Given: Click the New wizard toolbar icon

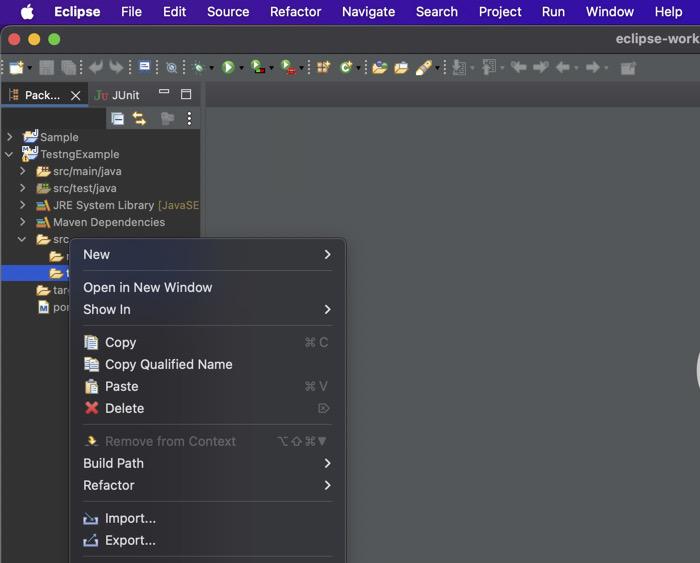Looking at the screenshot, I should pos(17,67).
